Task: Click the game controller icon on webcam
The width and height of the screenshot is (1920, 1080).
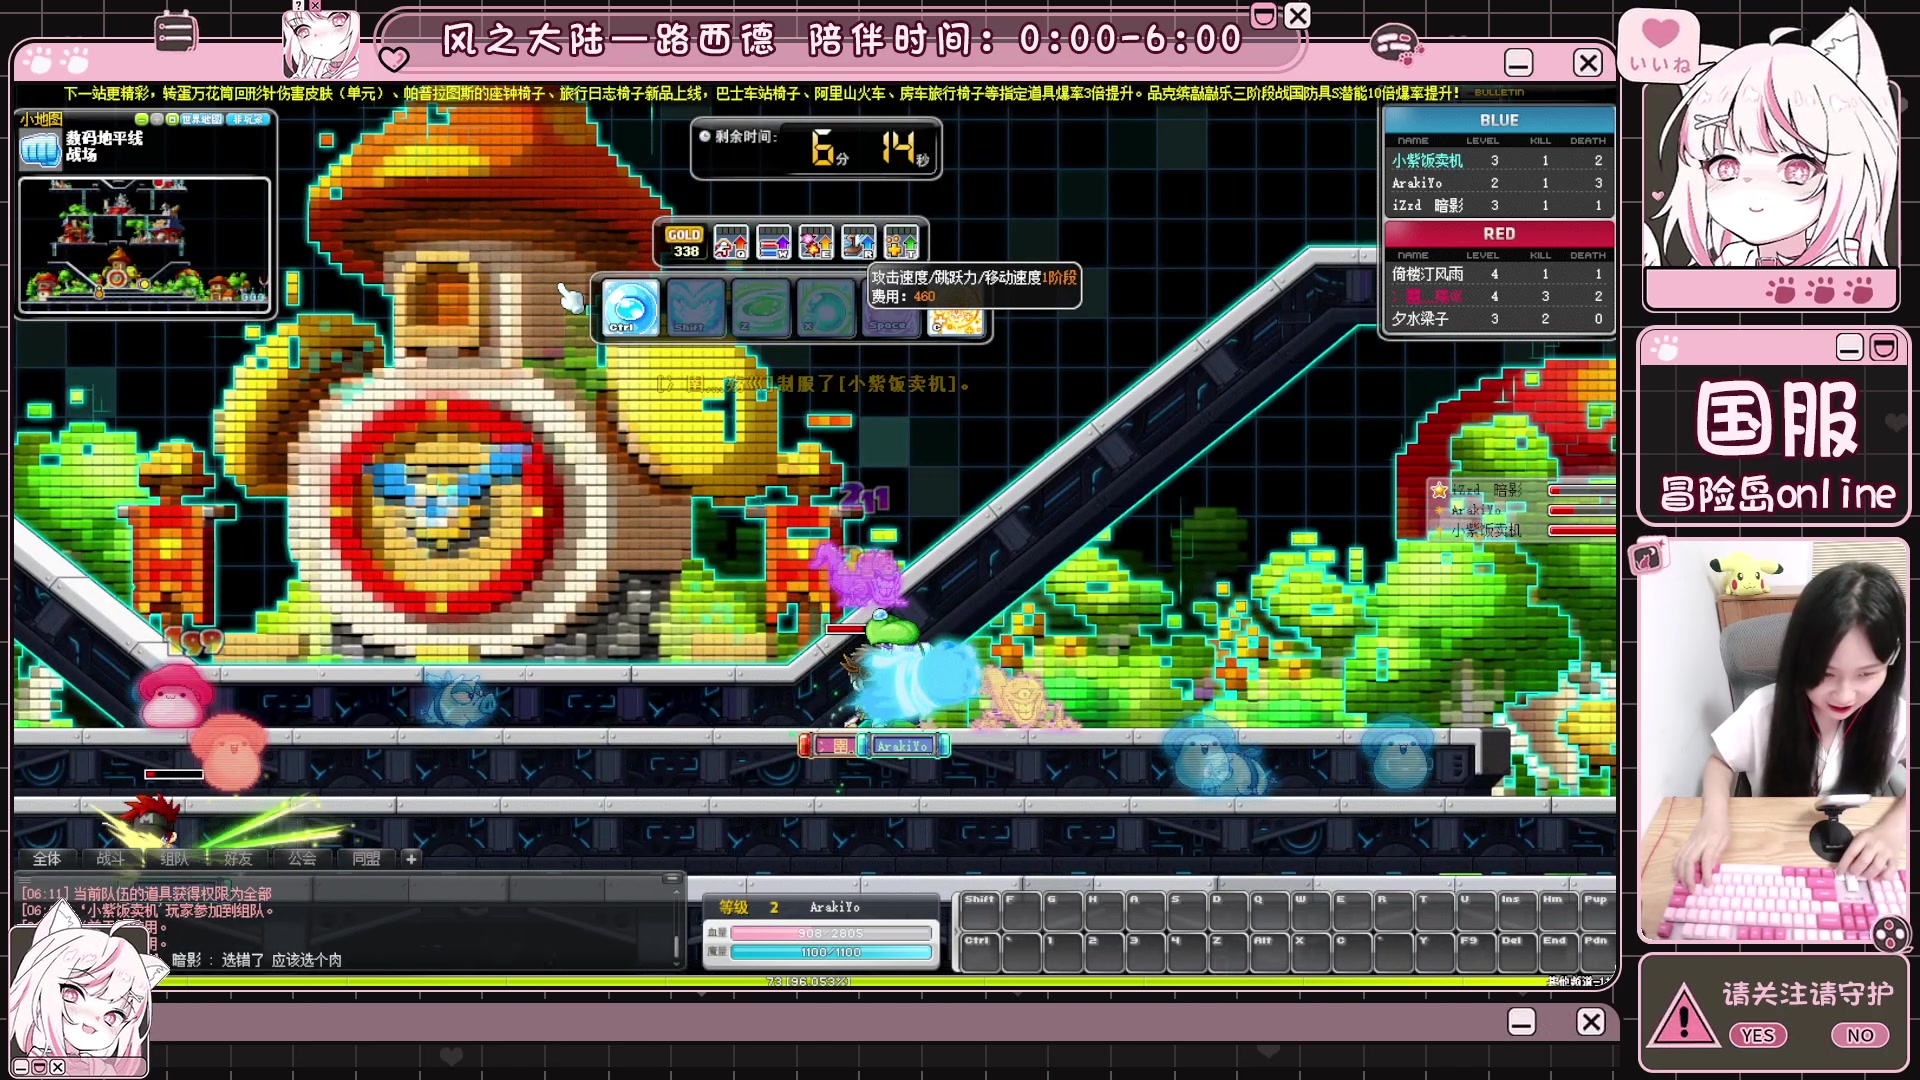Action: pyautogui.click(x=1889, y=934)
